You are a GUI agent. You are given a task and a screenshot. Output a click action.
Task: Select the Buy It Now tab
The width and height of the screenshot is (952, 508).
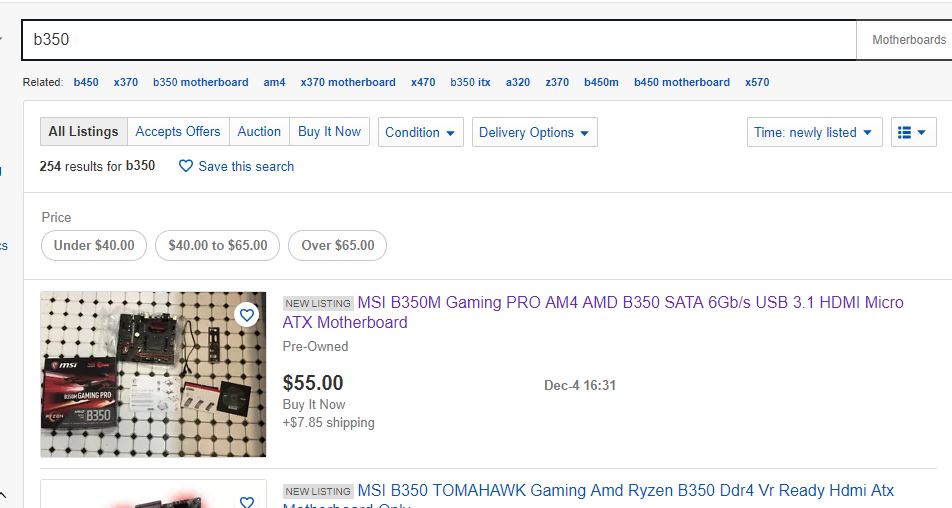[x=330, y=132]
